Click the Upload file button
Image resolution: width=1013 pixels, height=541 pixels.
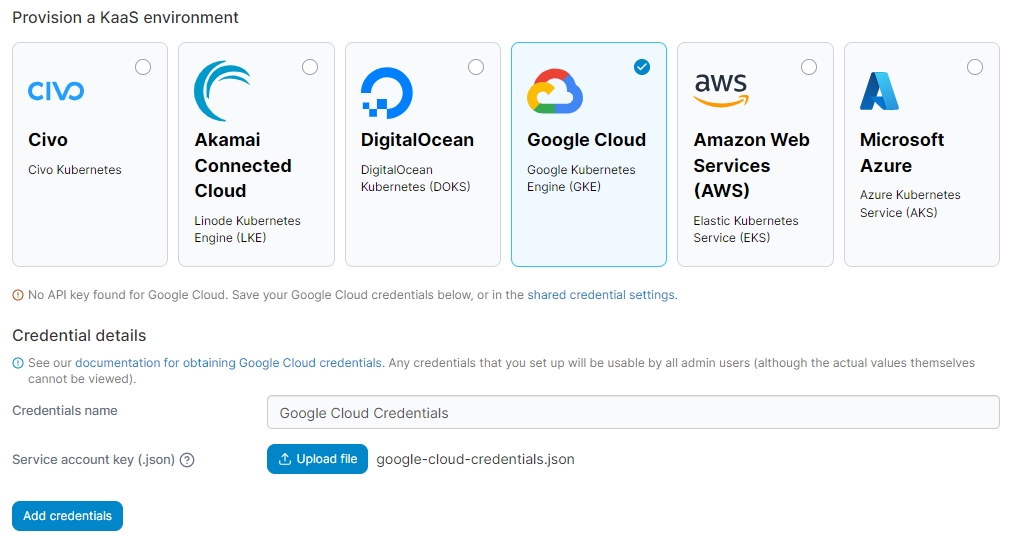pos(317,459)
